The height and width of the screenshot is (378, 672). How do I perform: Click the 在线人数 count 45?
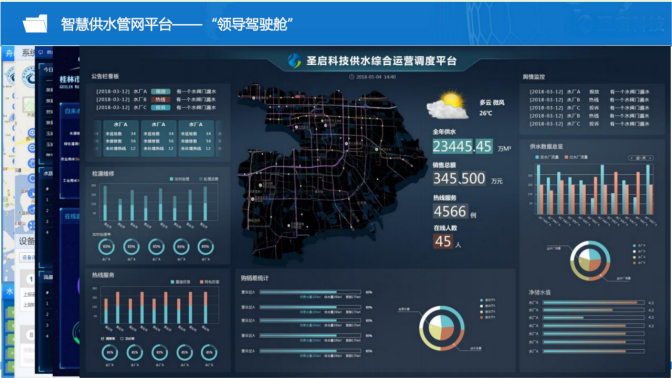pyautogui.click(x=443, y=241)
